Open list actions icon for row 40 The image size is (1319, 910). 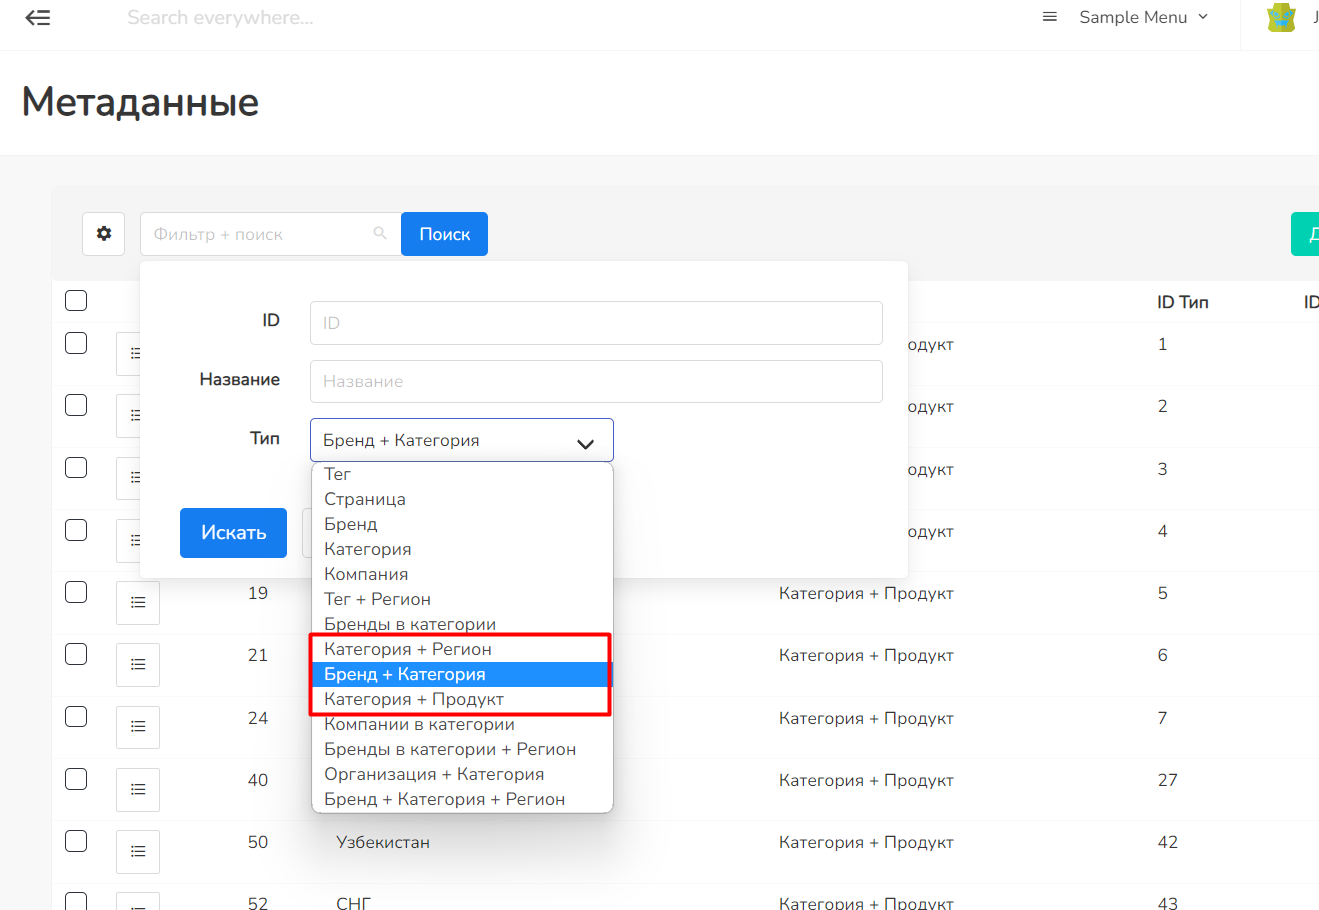(138, 790)
